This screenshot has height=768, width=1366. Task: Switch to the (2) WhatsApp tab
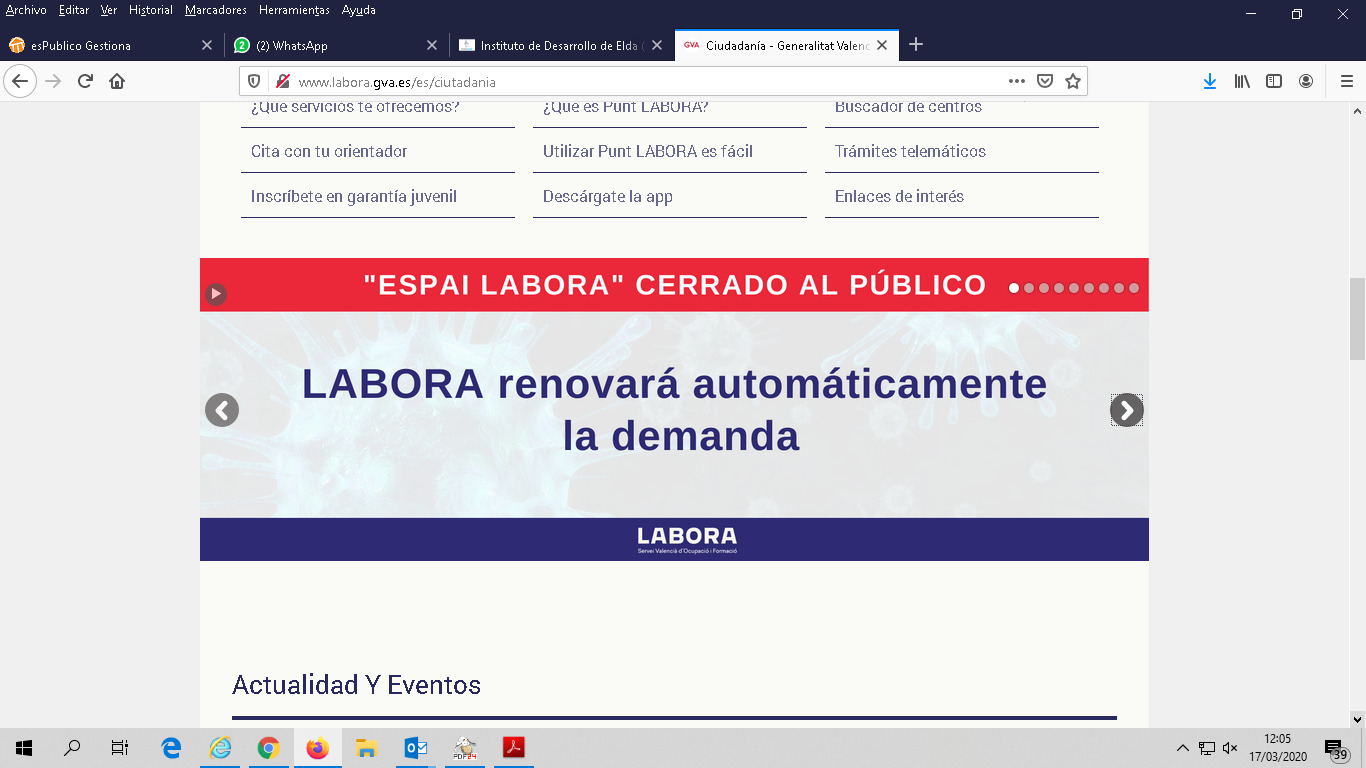pos(336,45)
